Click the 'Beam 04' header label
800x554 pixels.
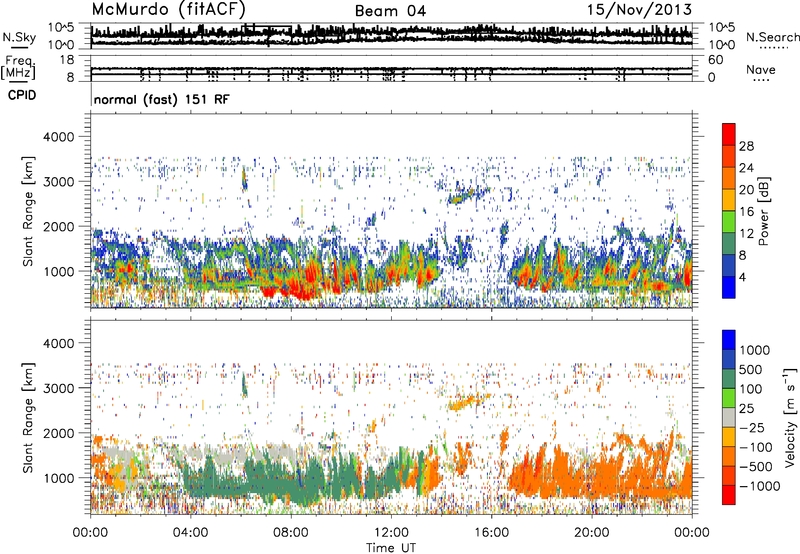click(x=390, y=11)
